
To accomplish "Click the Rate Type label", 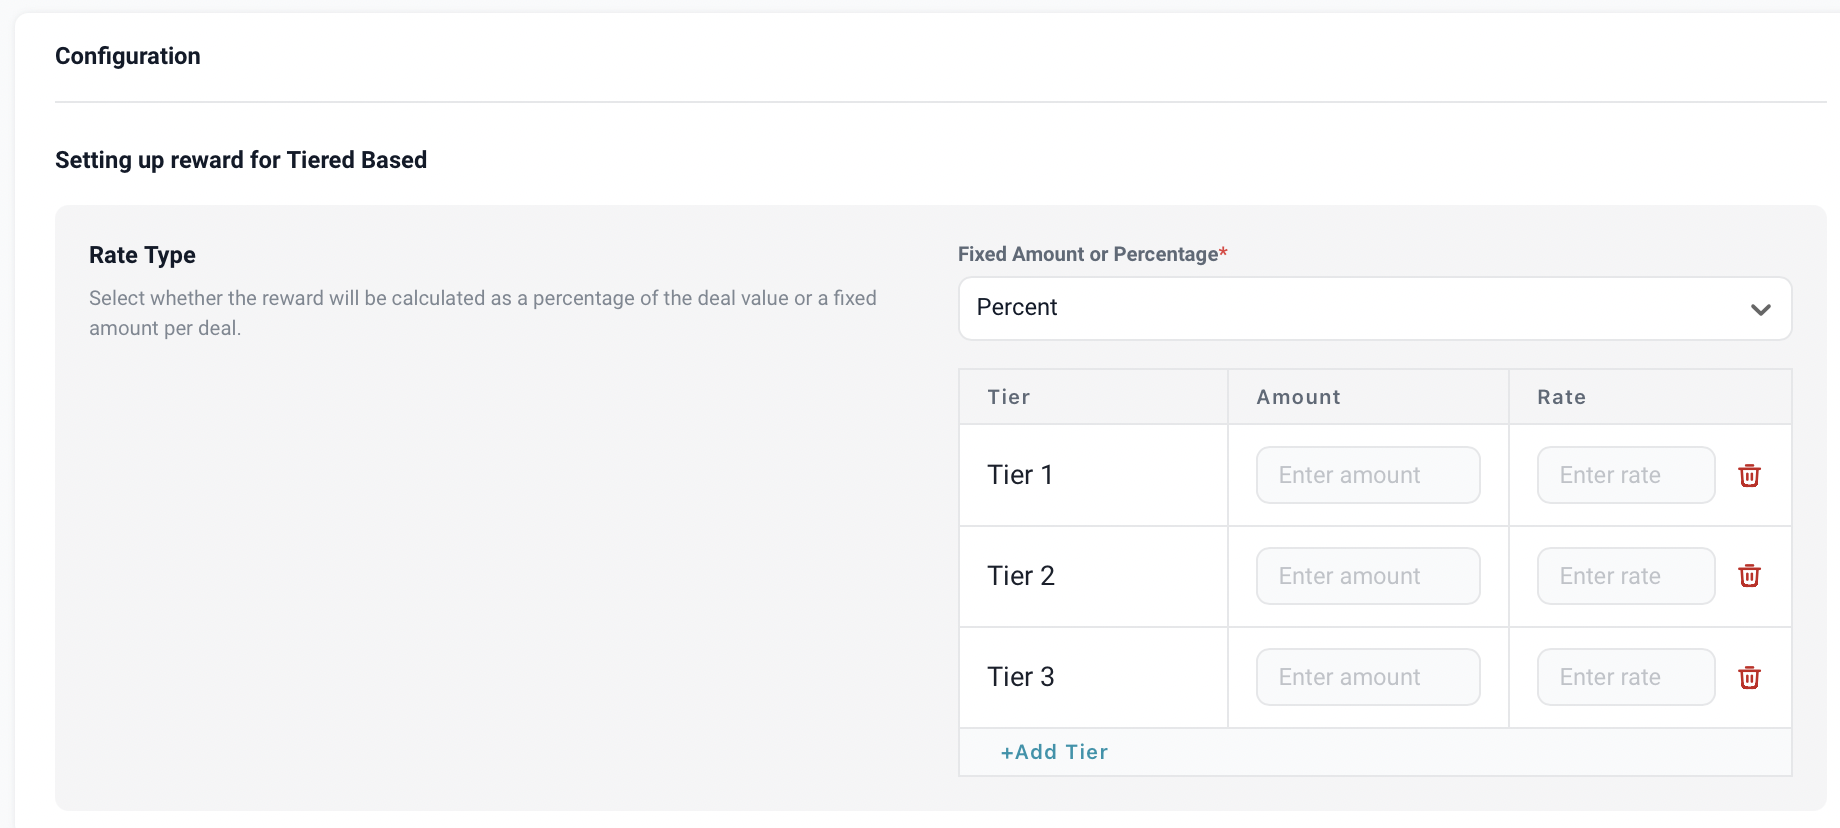I will pos(142,255).
